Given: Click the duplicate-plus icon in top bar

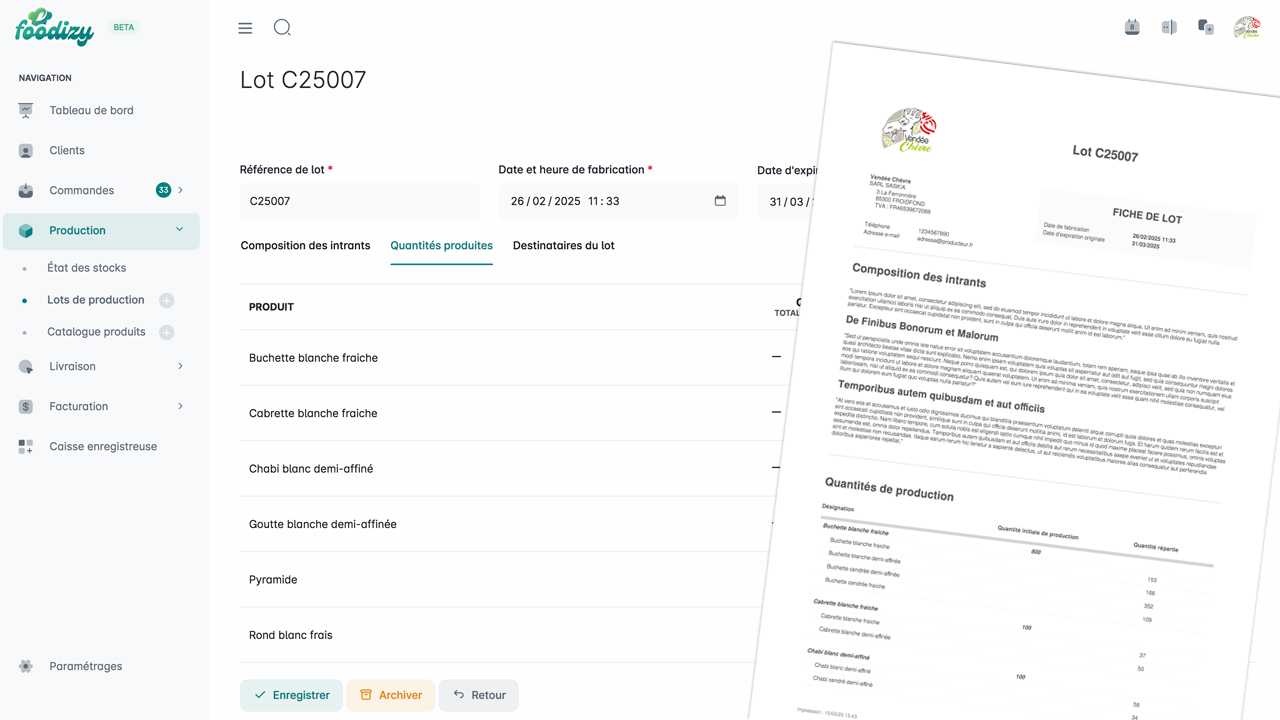Looking at the screenshot, I should pos(1206,28).
